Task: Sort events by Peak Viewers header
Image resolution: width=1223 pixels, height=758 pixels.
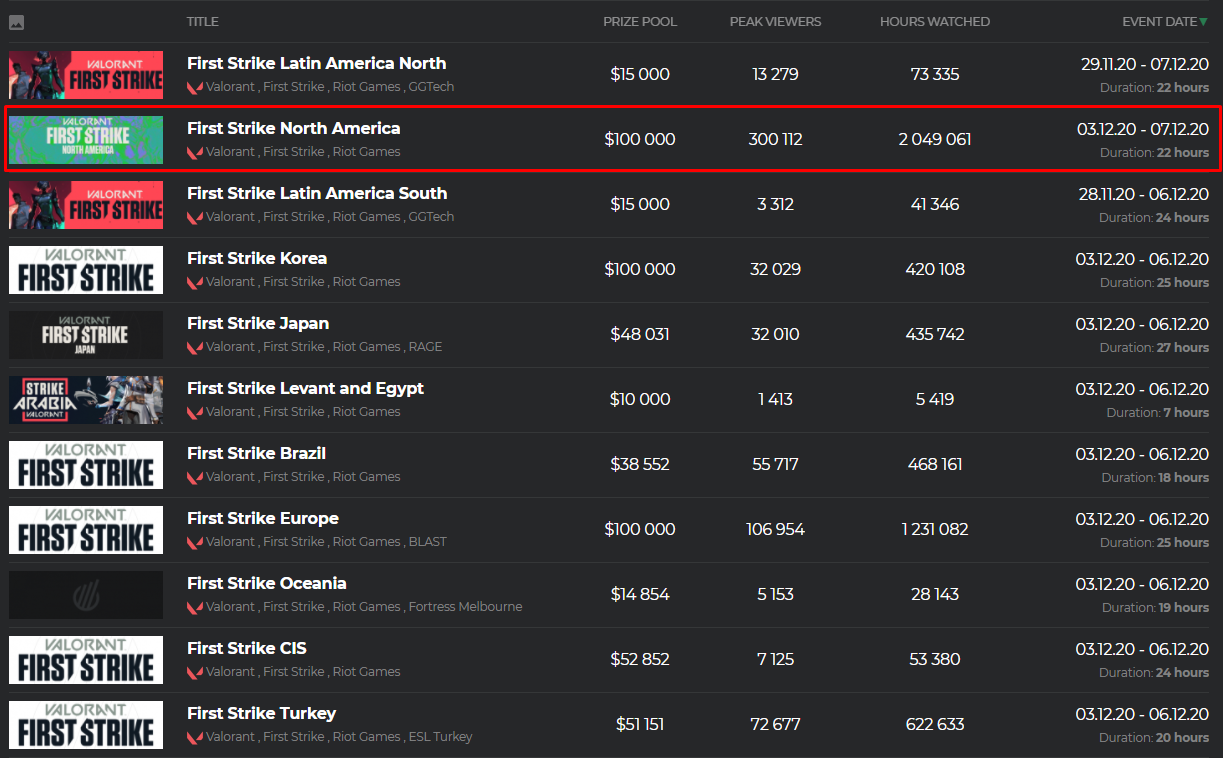Action: tap(776, 22)
